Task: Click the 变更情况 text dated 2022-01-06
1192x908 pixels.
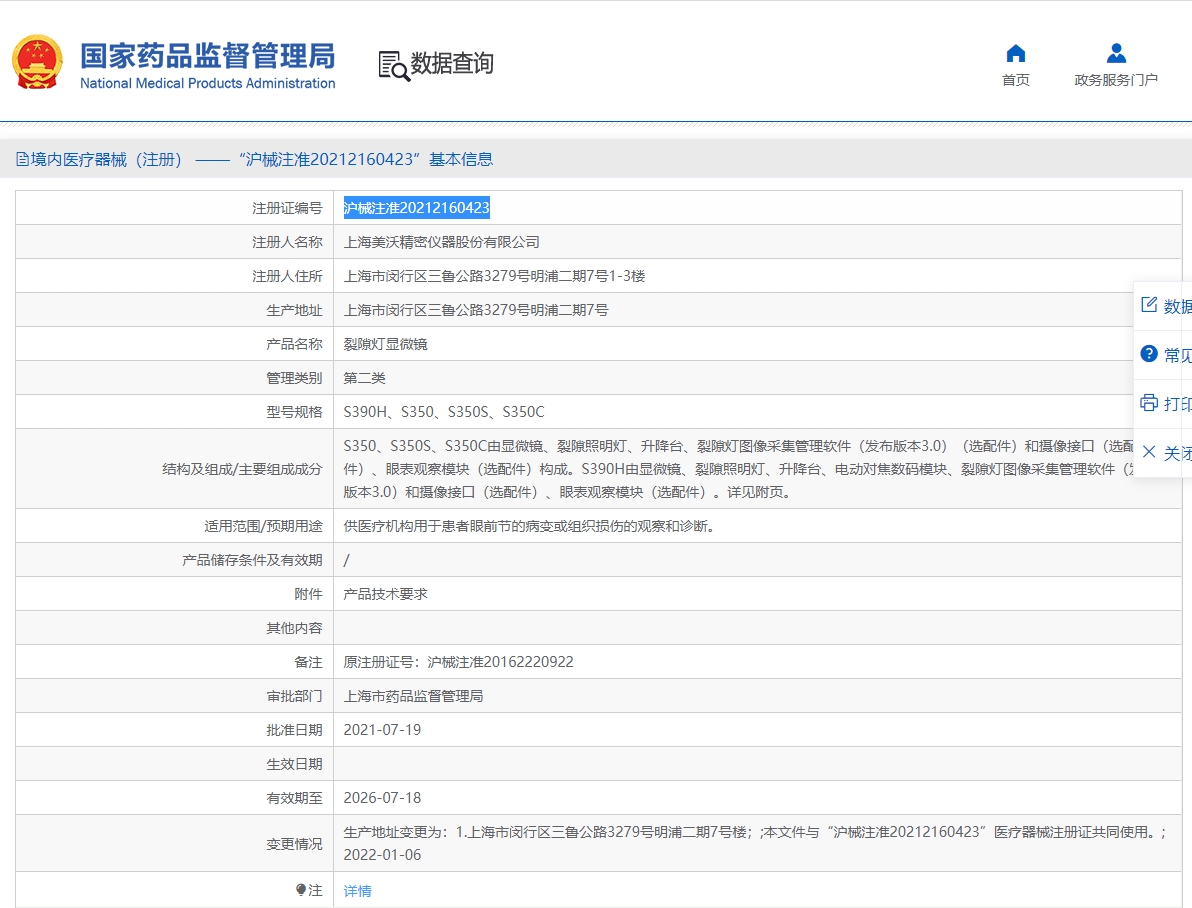Action: click(754, 843)
